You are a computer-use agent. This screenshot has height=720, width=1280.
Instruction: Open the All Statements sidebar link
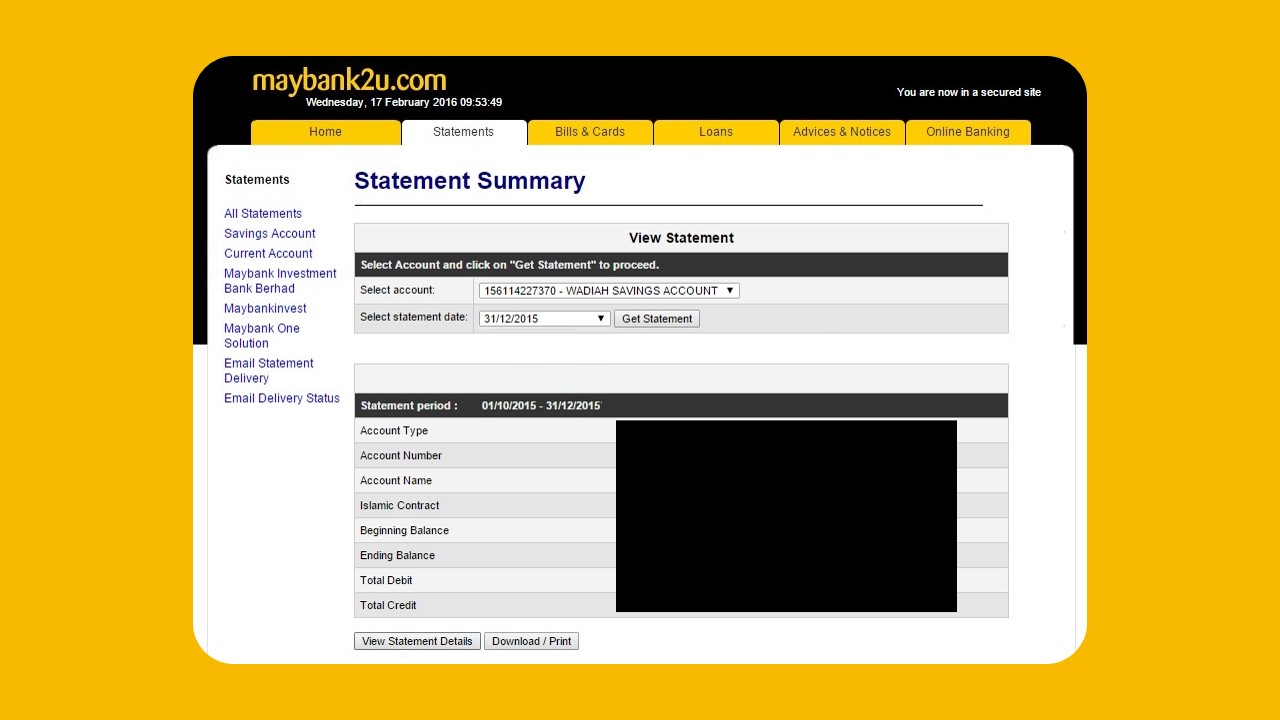click(263, 213)
